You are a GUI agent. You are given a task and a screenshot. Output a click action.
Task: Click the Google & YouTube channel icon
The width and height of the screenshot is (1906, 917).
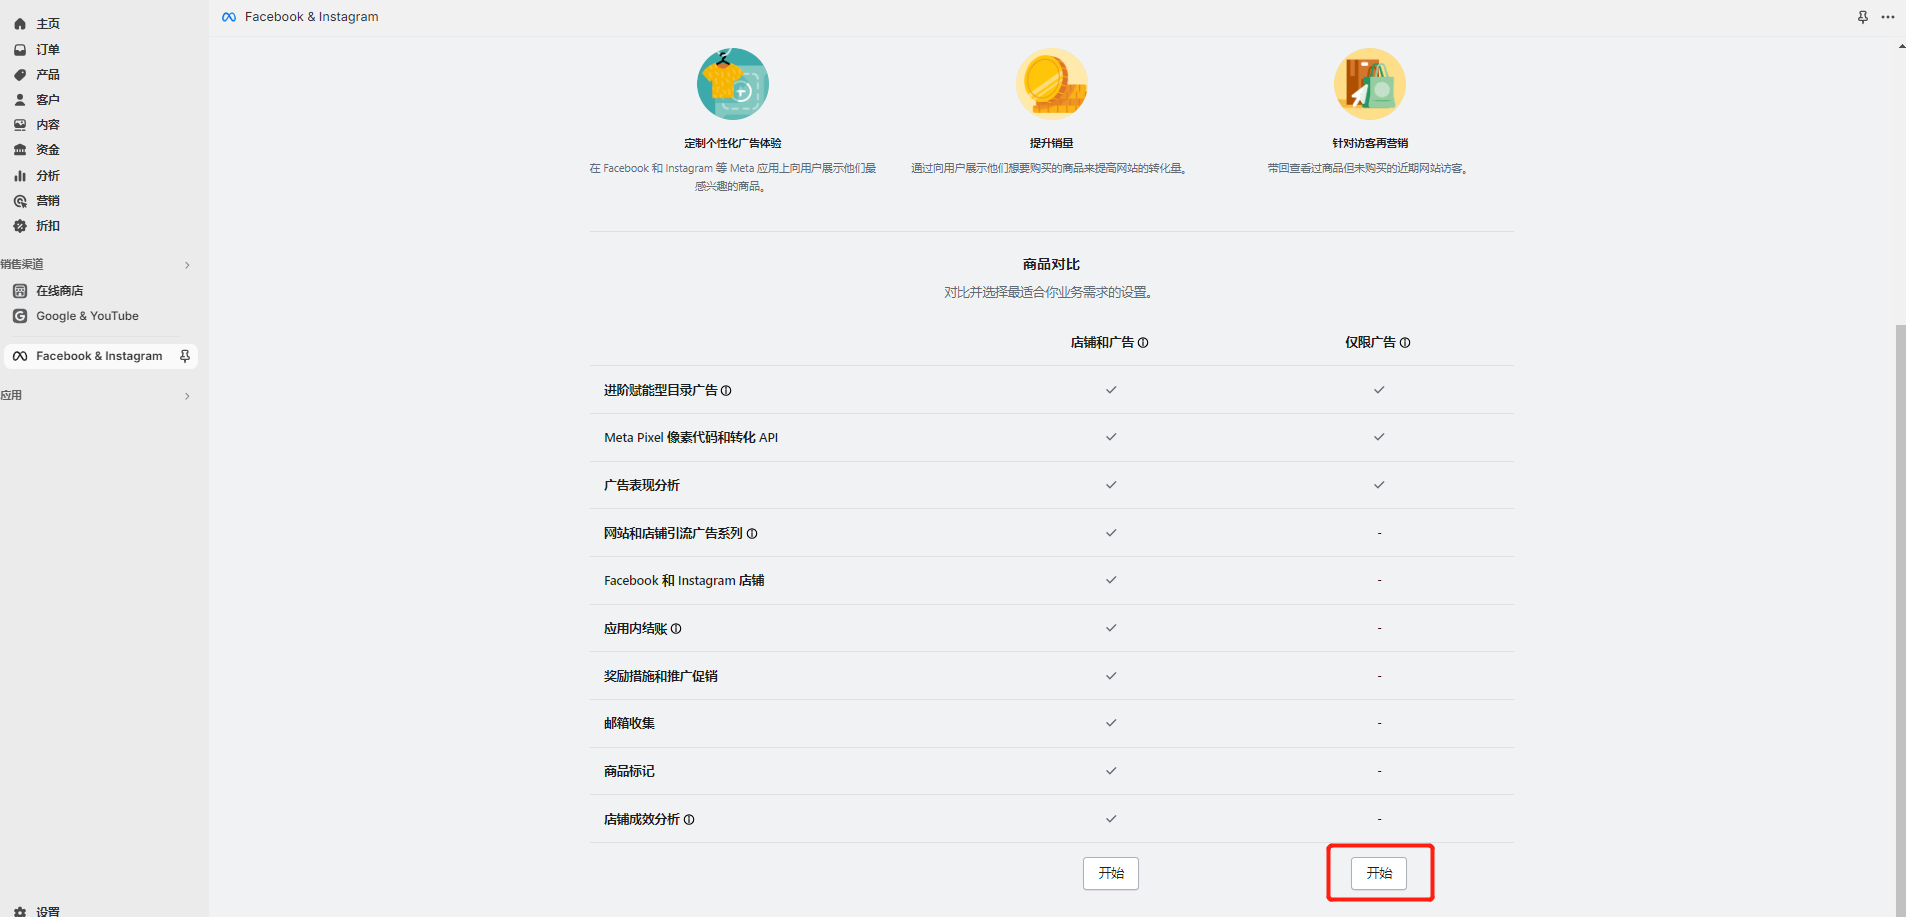20,316
